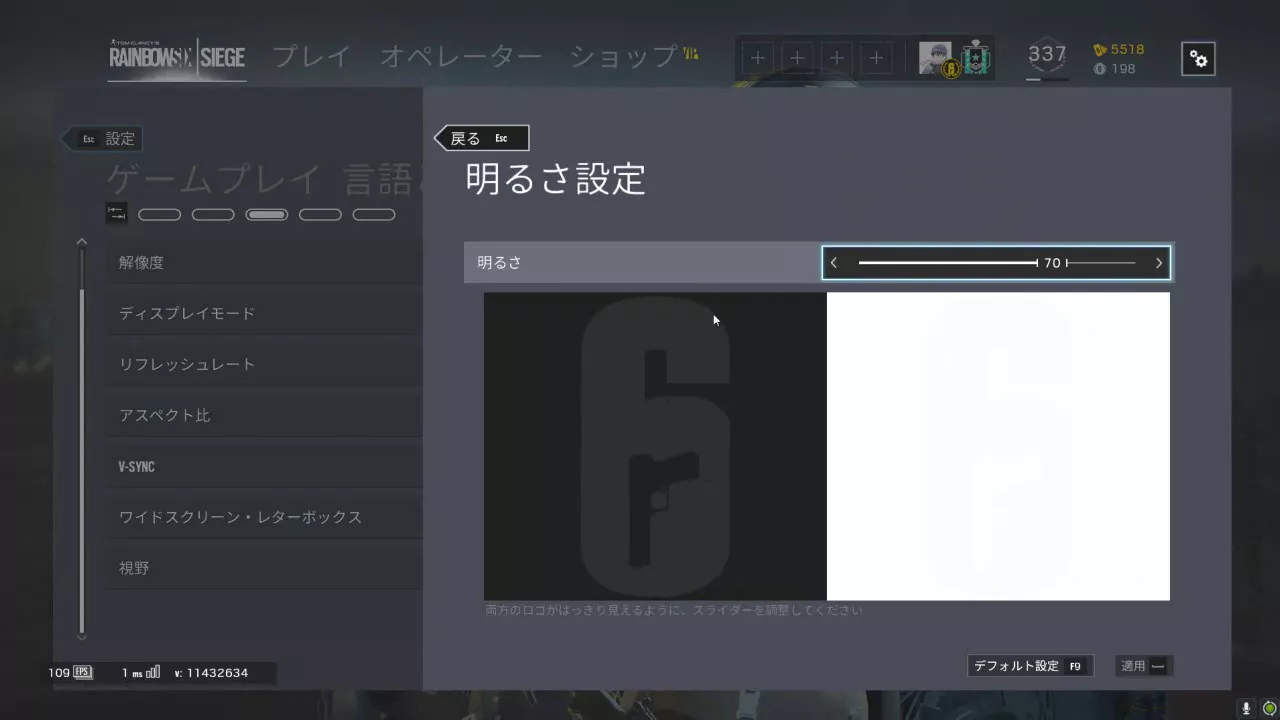1280x720 pixels.
Task: Click the settings list scrollbar down arrow
Action: coord(82,636)
